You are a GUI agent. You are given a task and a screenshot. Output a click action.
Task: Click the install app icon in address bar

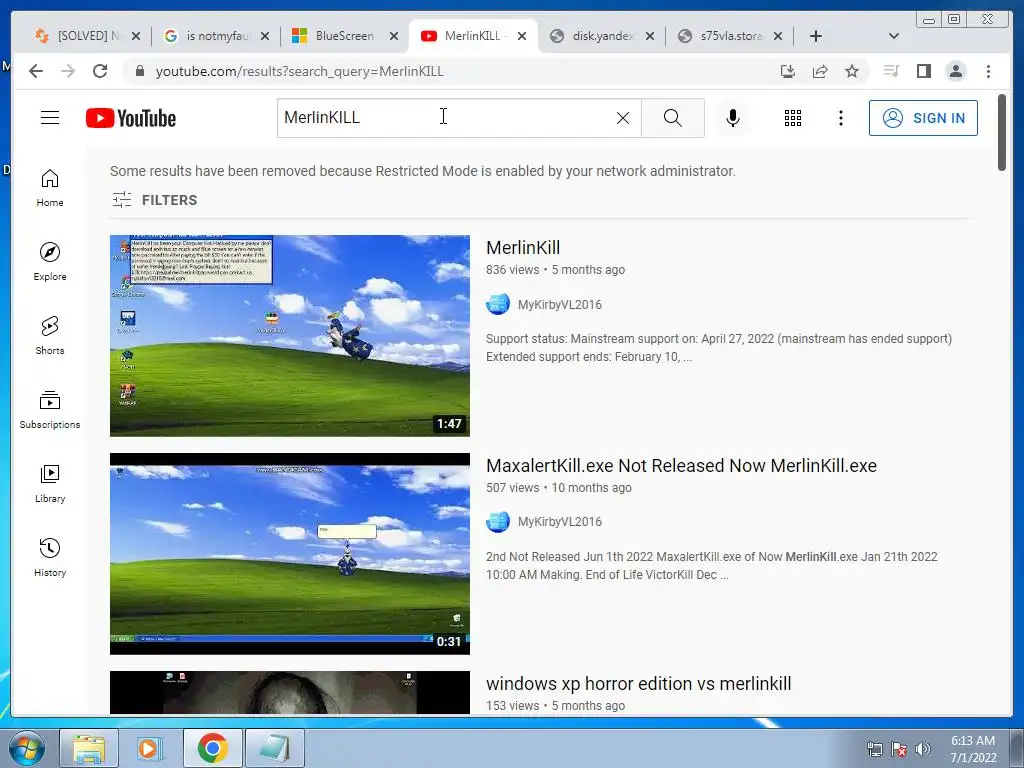[x=788, y=71]
